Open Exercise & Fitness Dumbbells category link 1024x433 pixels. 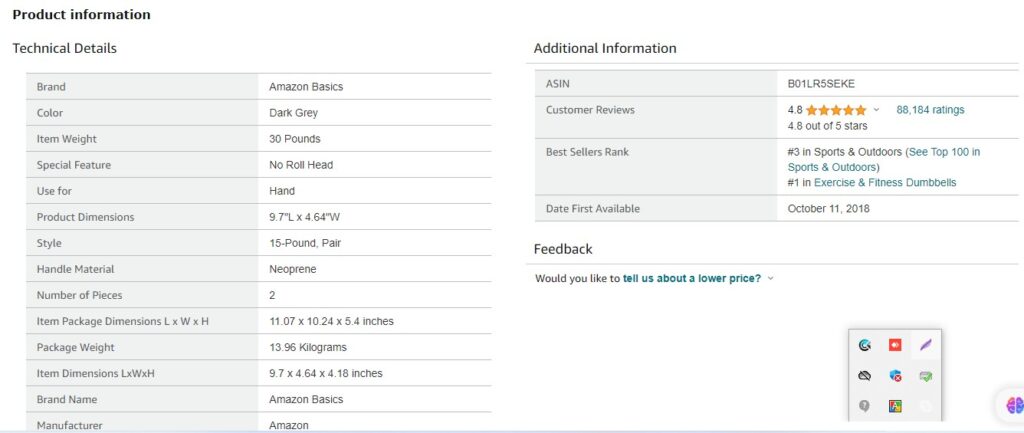(x=885, y=183)
